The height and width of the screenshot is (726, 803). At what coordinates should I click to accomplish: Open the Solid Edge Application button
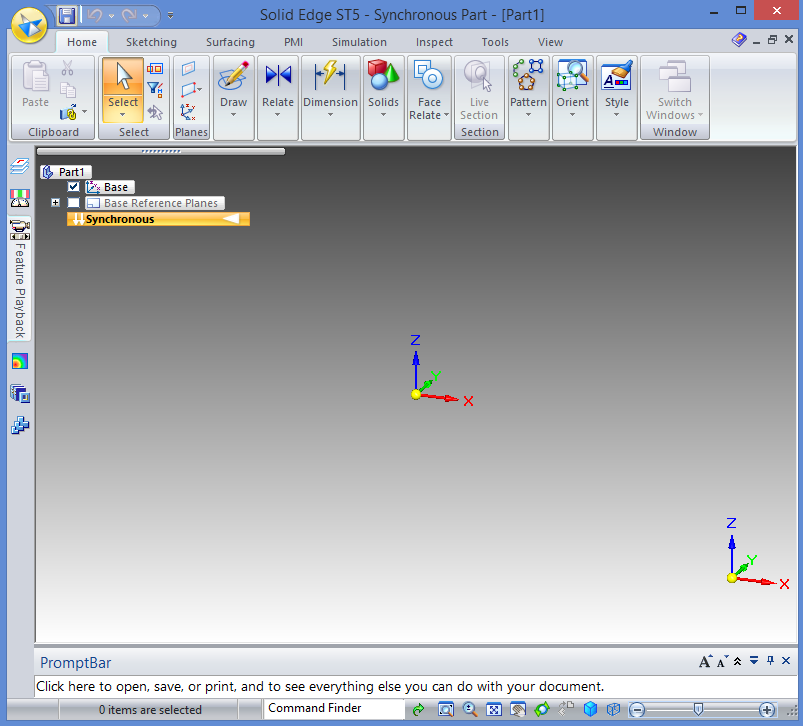pyautogui.click(x=29, y=25)
